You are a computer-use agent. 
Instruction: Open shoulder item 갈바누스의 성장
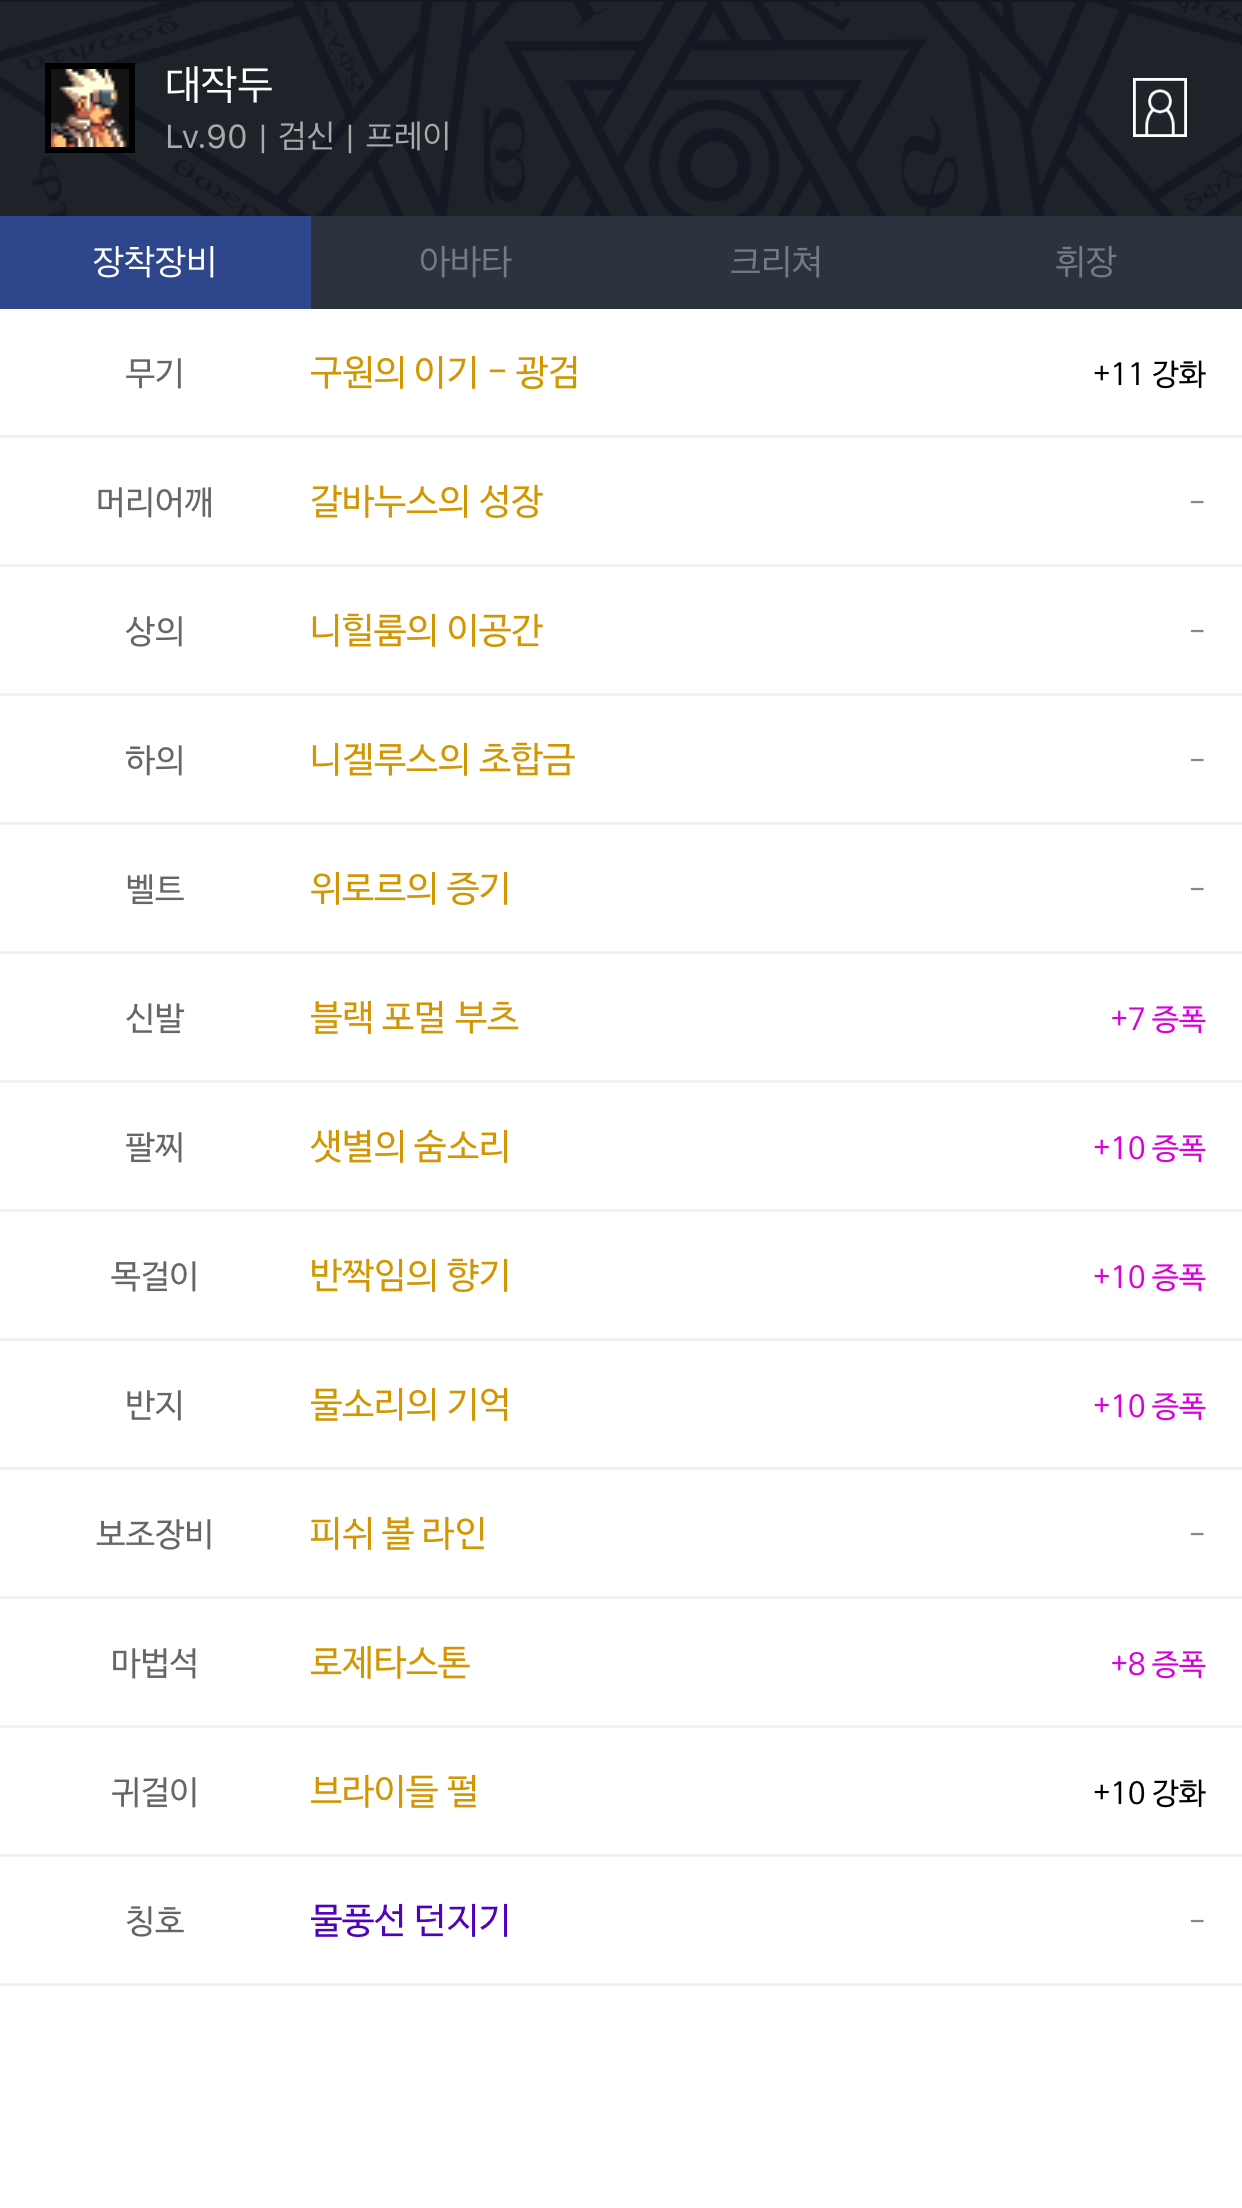pyautogui.click(x=426, y=501)
